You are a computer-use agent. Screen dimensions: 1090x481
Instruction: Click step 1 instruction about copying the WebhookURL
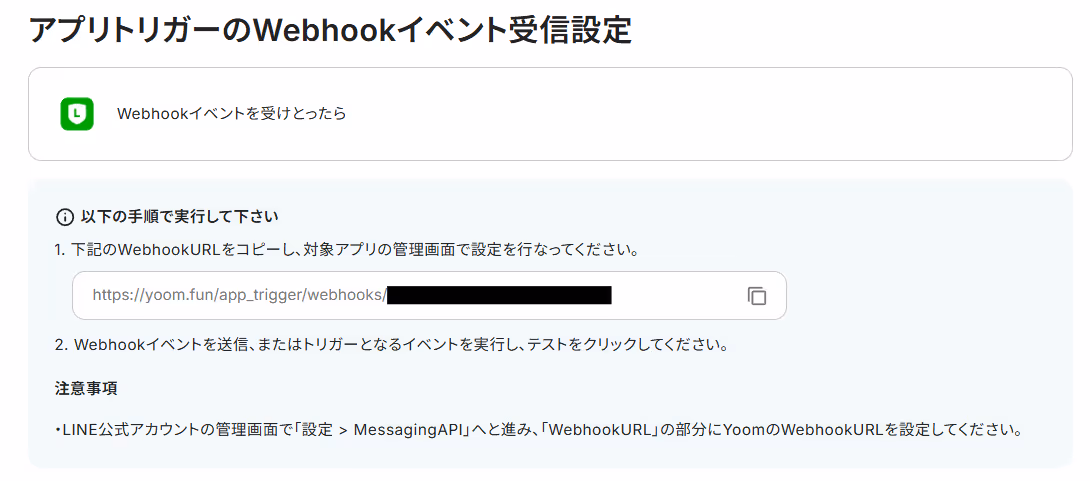[347, 251]
